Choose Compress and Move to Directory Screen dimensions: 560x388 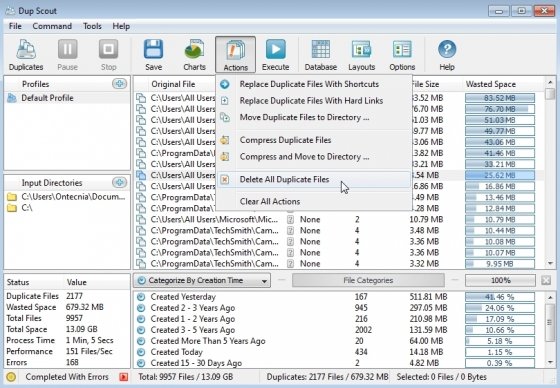coord(314,156)
